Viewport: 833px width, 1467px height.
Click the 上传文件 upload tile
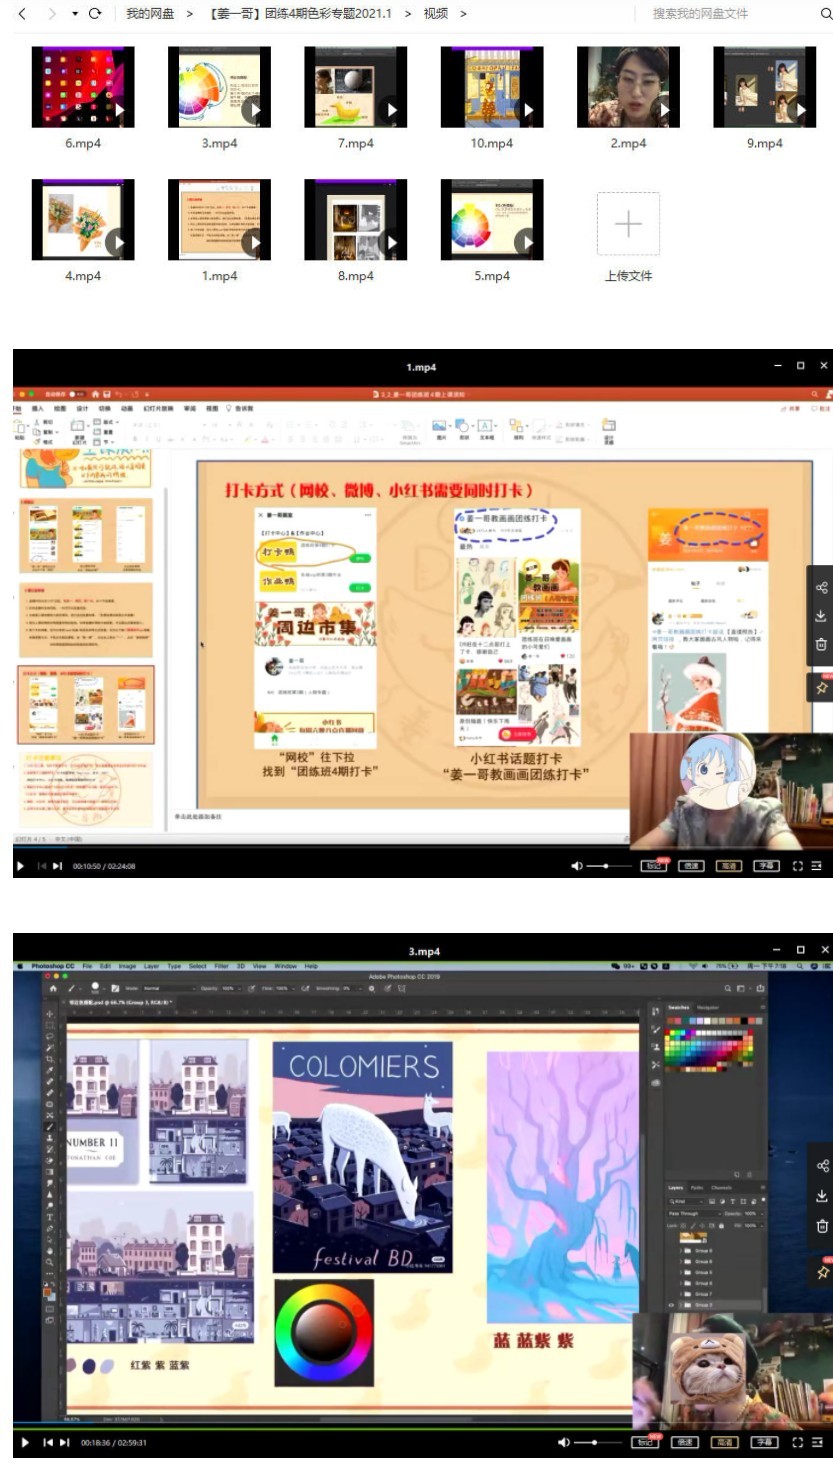tap(628, 222)
